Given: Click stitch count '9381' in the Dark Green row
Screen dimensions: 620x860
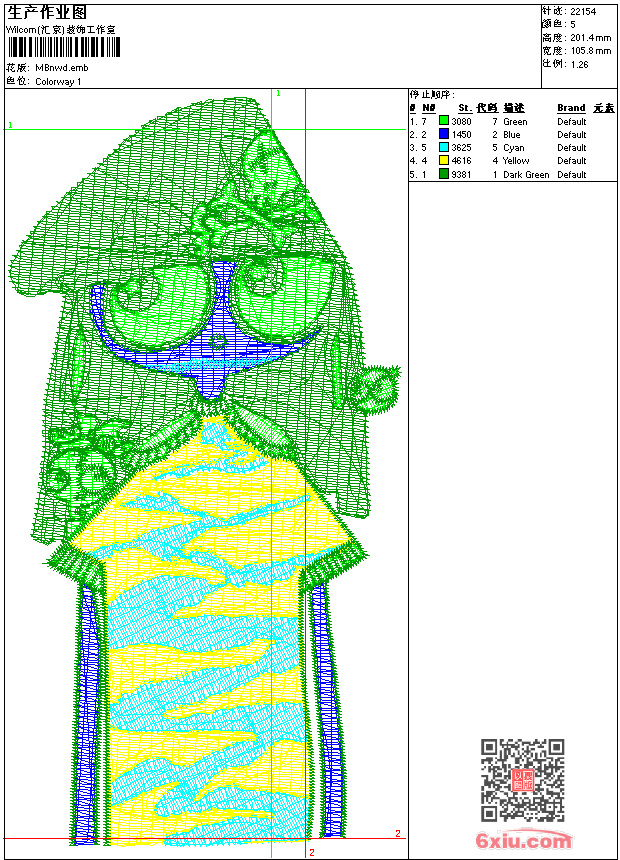Looking at the screenshot, I should click(461, 174).
